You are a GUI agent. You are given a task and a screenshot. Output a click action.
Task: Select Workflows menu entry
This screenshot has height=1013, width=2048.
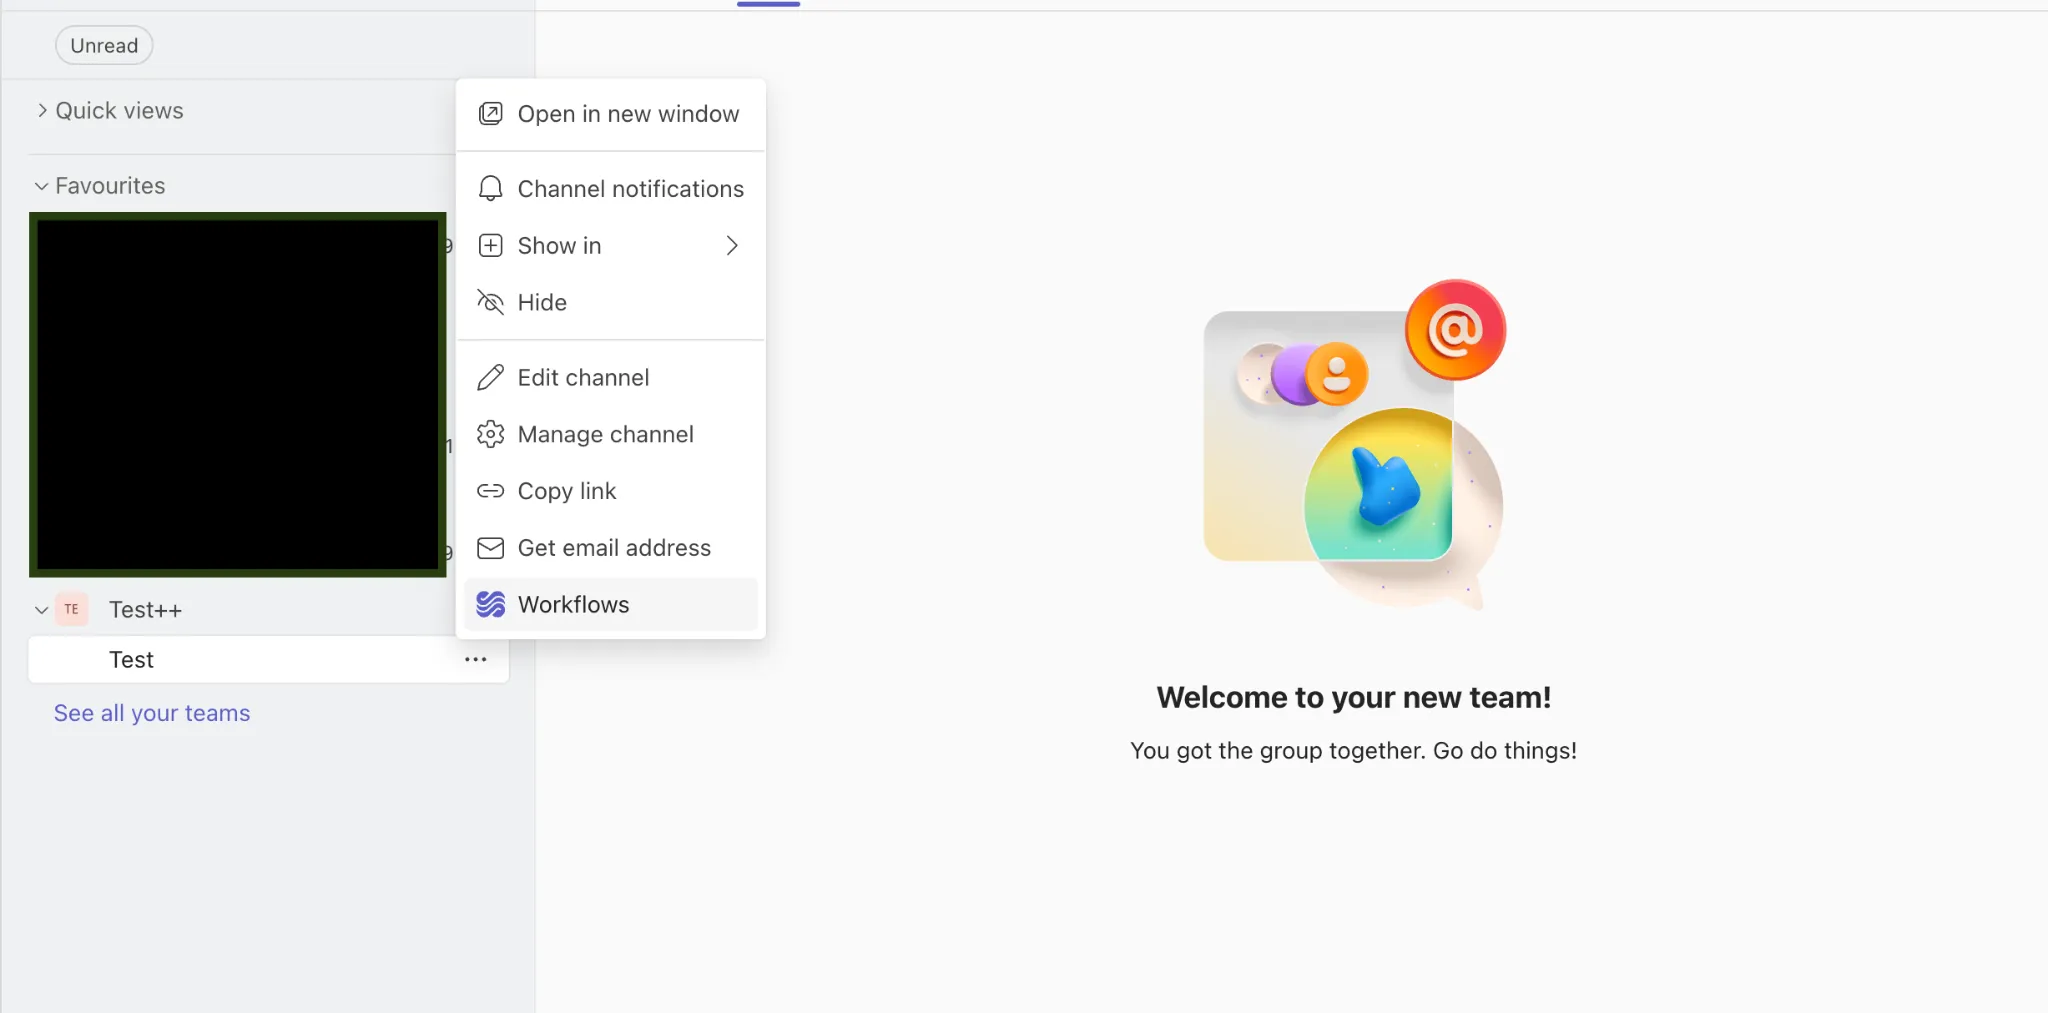[611, 604]
